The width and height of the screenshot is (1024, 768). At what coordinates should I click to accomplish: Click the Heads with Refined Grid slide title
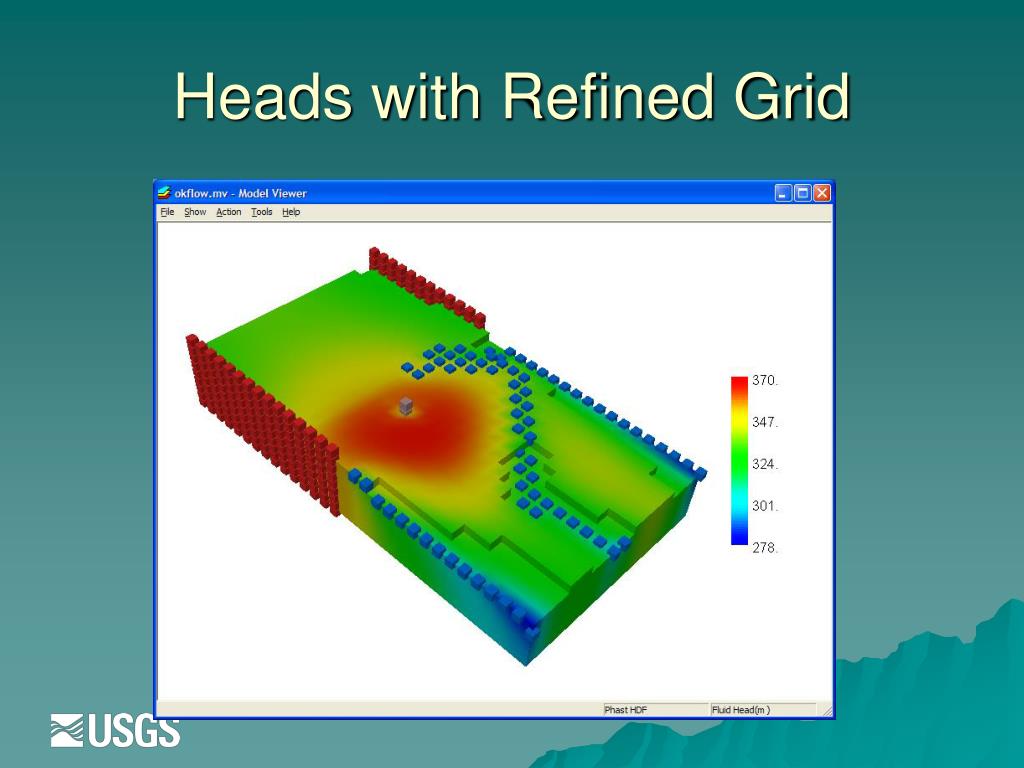coord(513,96)
